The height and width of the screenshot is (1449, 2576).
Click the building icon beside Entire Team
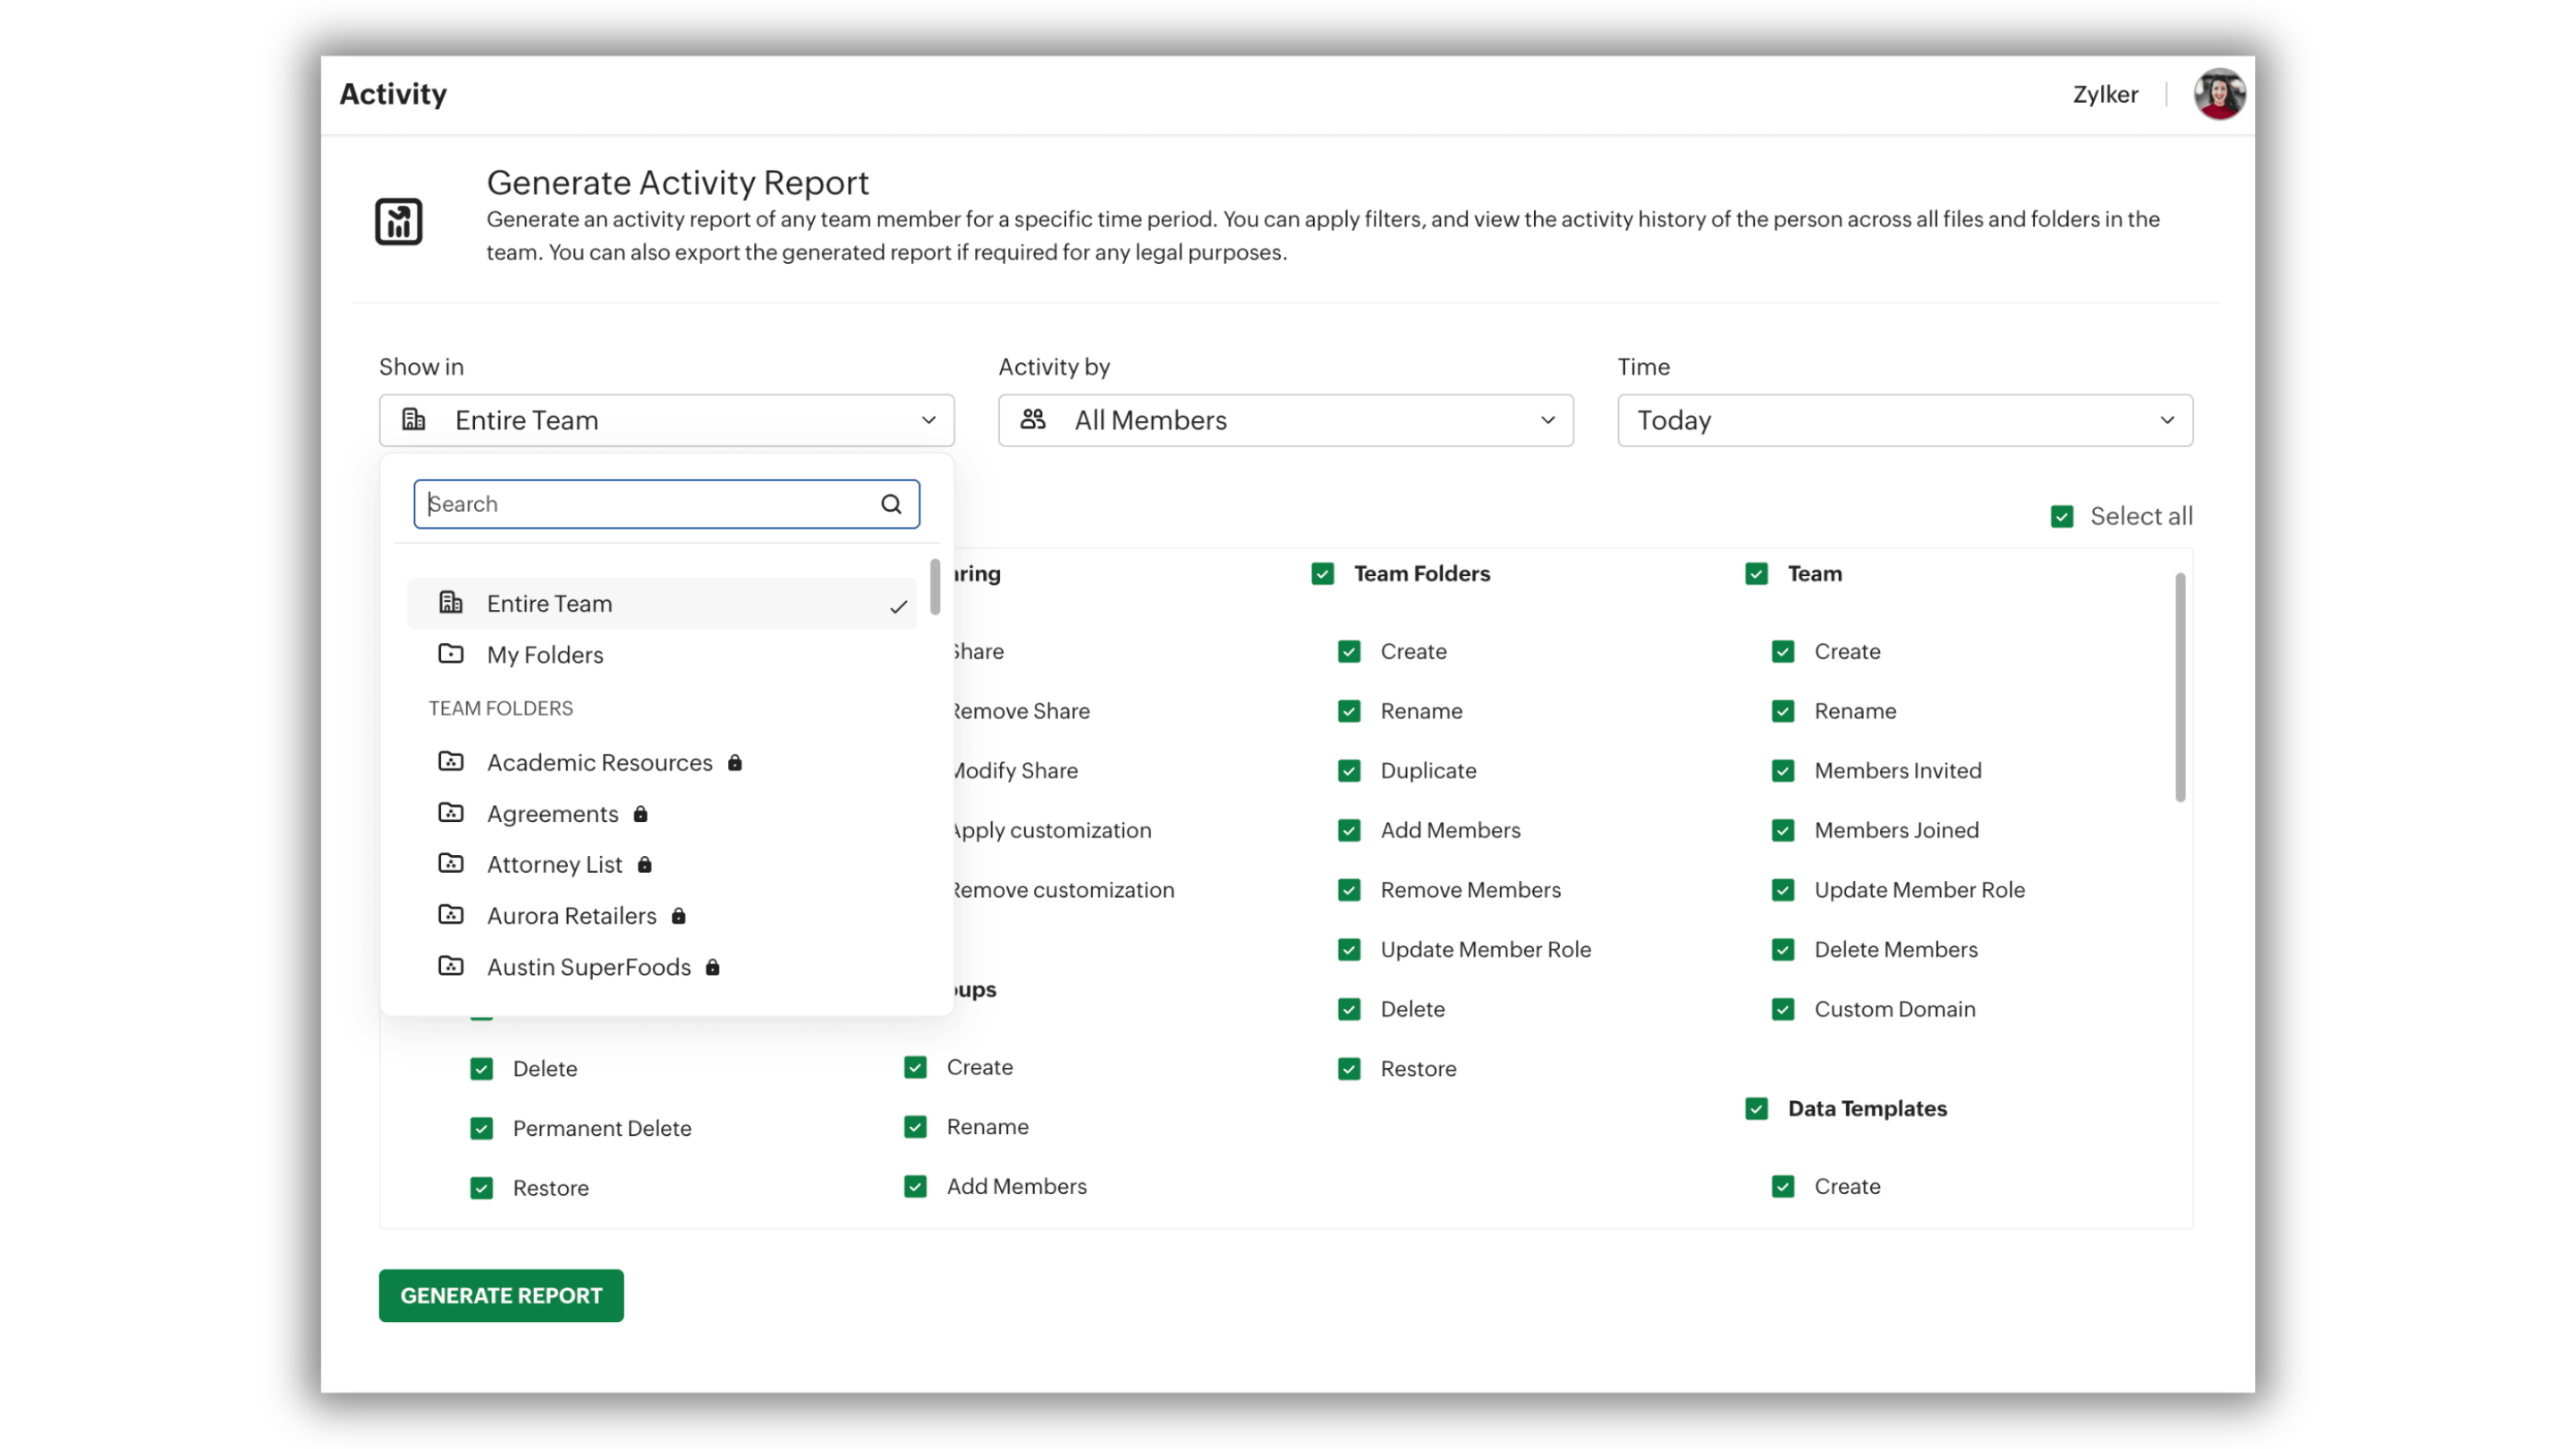pos(414,420)
